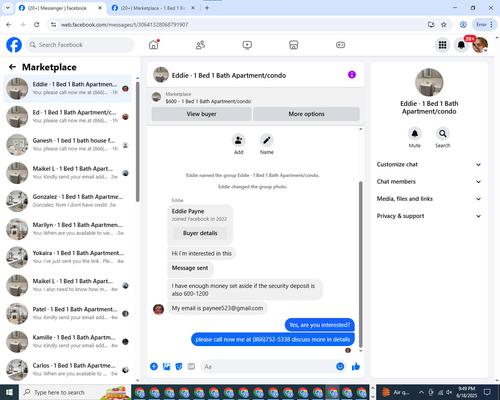Click the Name pencil icon in chat
Image resolution: width=500 pixels, height=400 pixels.
tap(267, 140)
